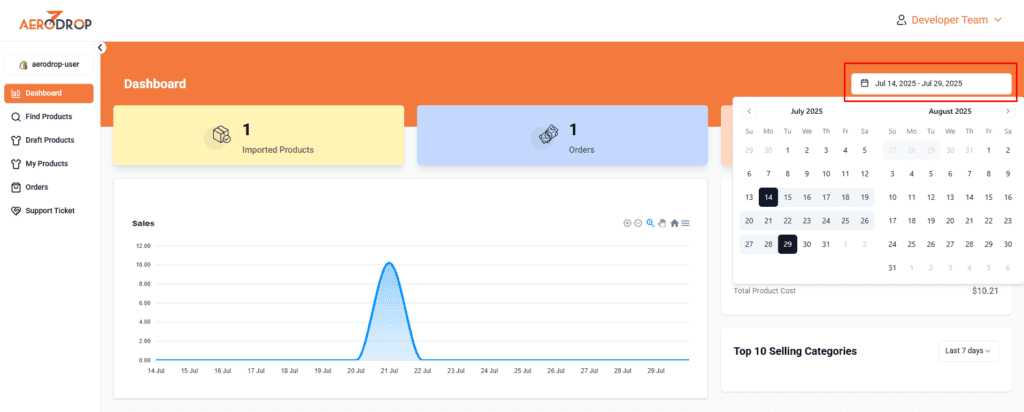Pick July 30 in the calendar

(x=807, y=243)
